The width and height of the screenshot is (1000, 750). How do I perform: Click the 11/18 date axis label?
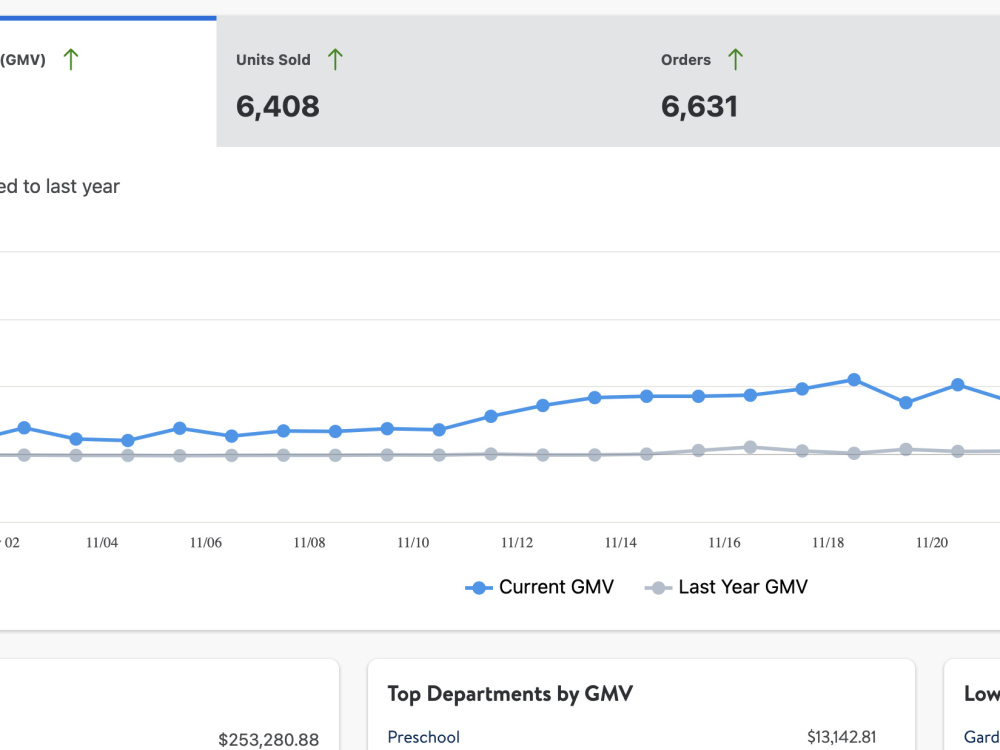828,543
